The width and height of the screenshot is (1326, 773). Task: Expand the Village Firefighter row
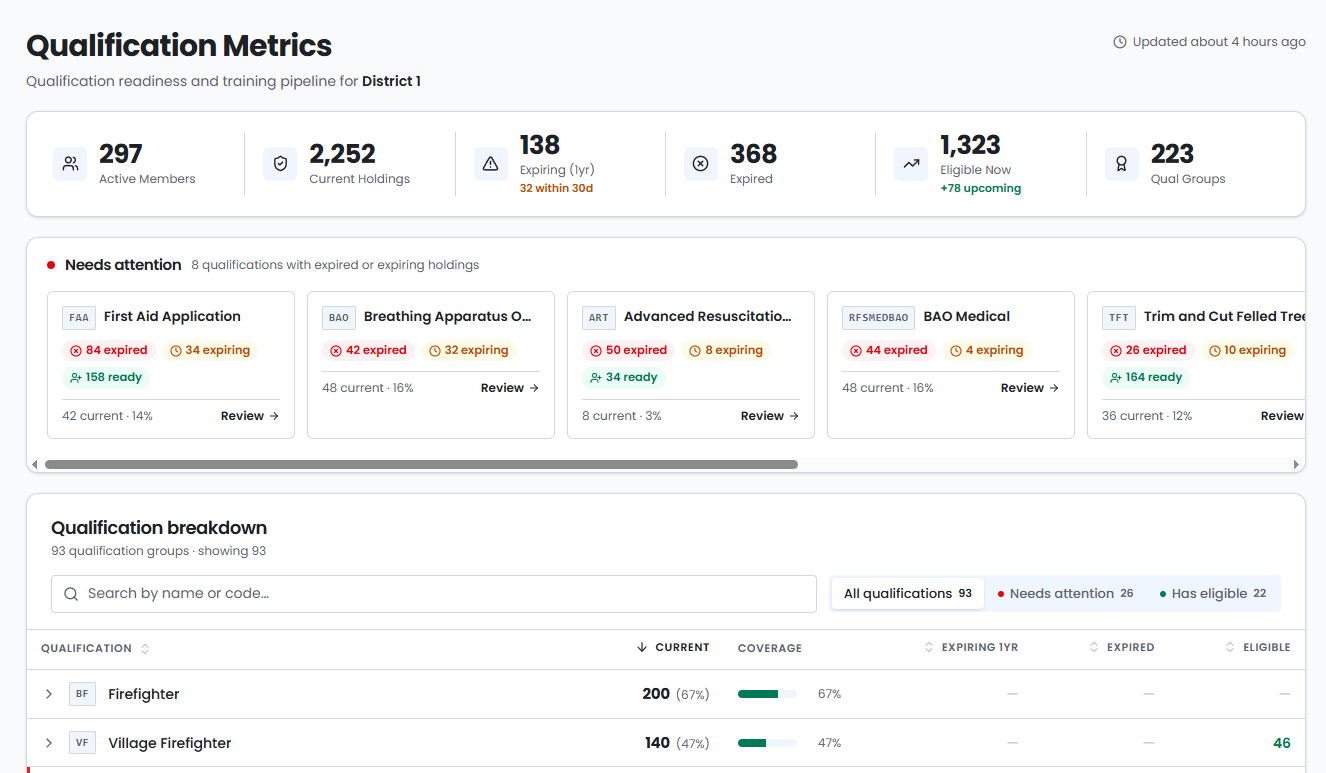(x=49, y=743)
